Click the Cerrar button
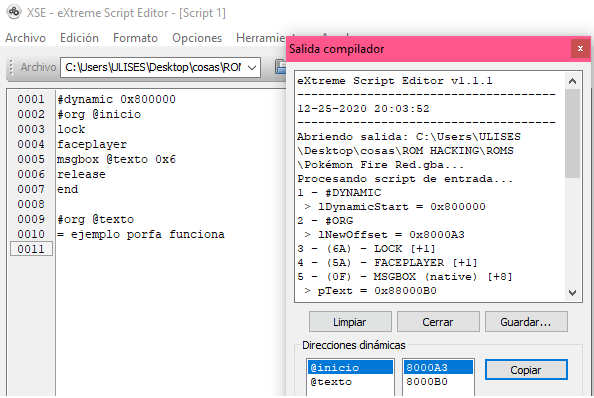Image resolution: width=594 pixels, height=398 pixels. pyautogui.click(x=438, y=322)
